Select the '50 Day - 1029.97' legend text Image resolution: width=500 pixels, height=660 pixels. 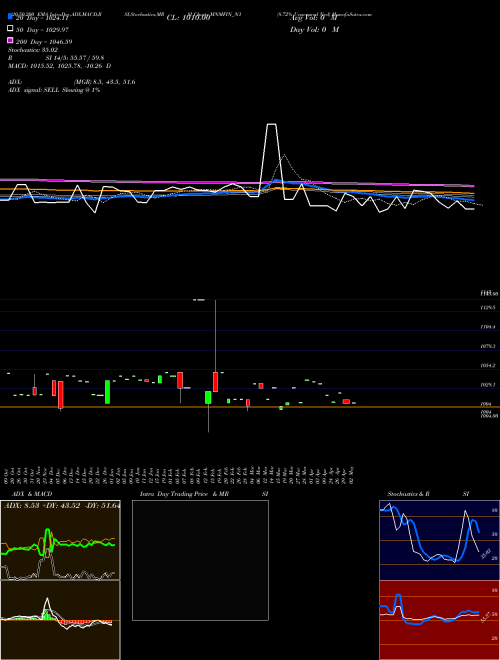pos(42,30)
